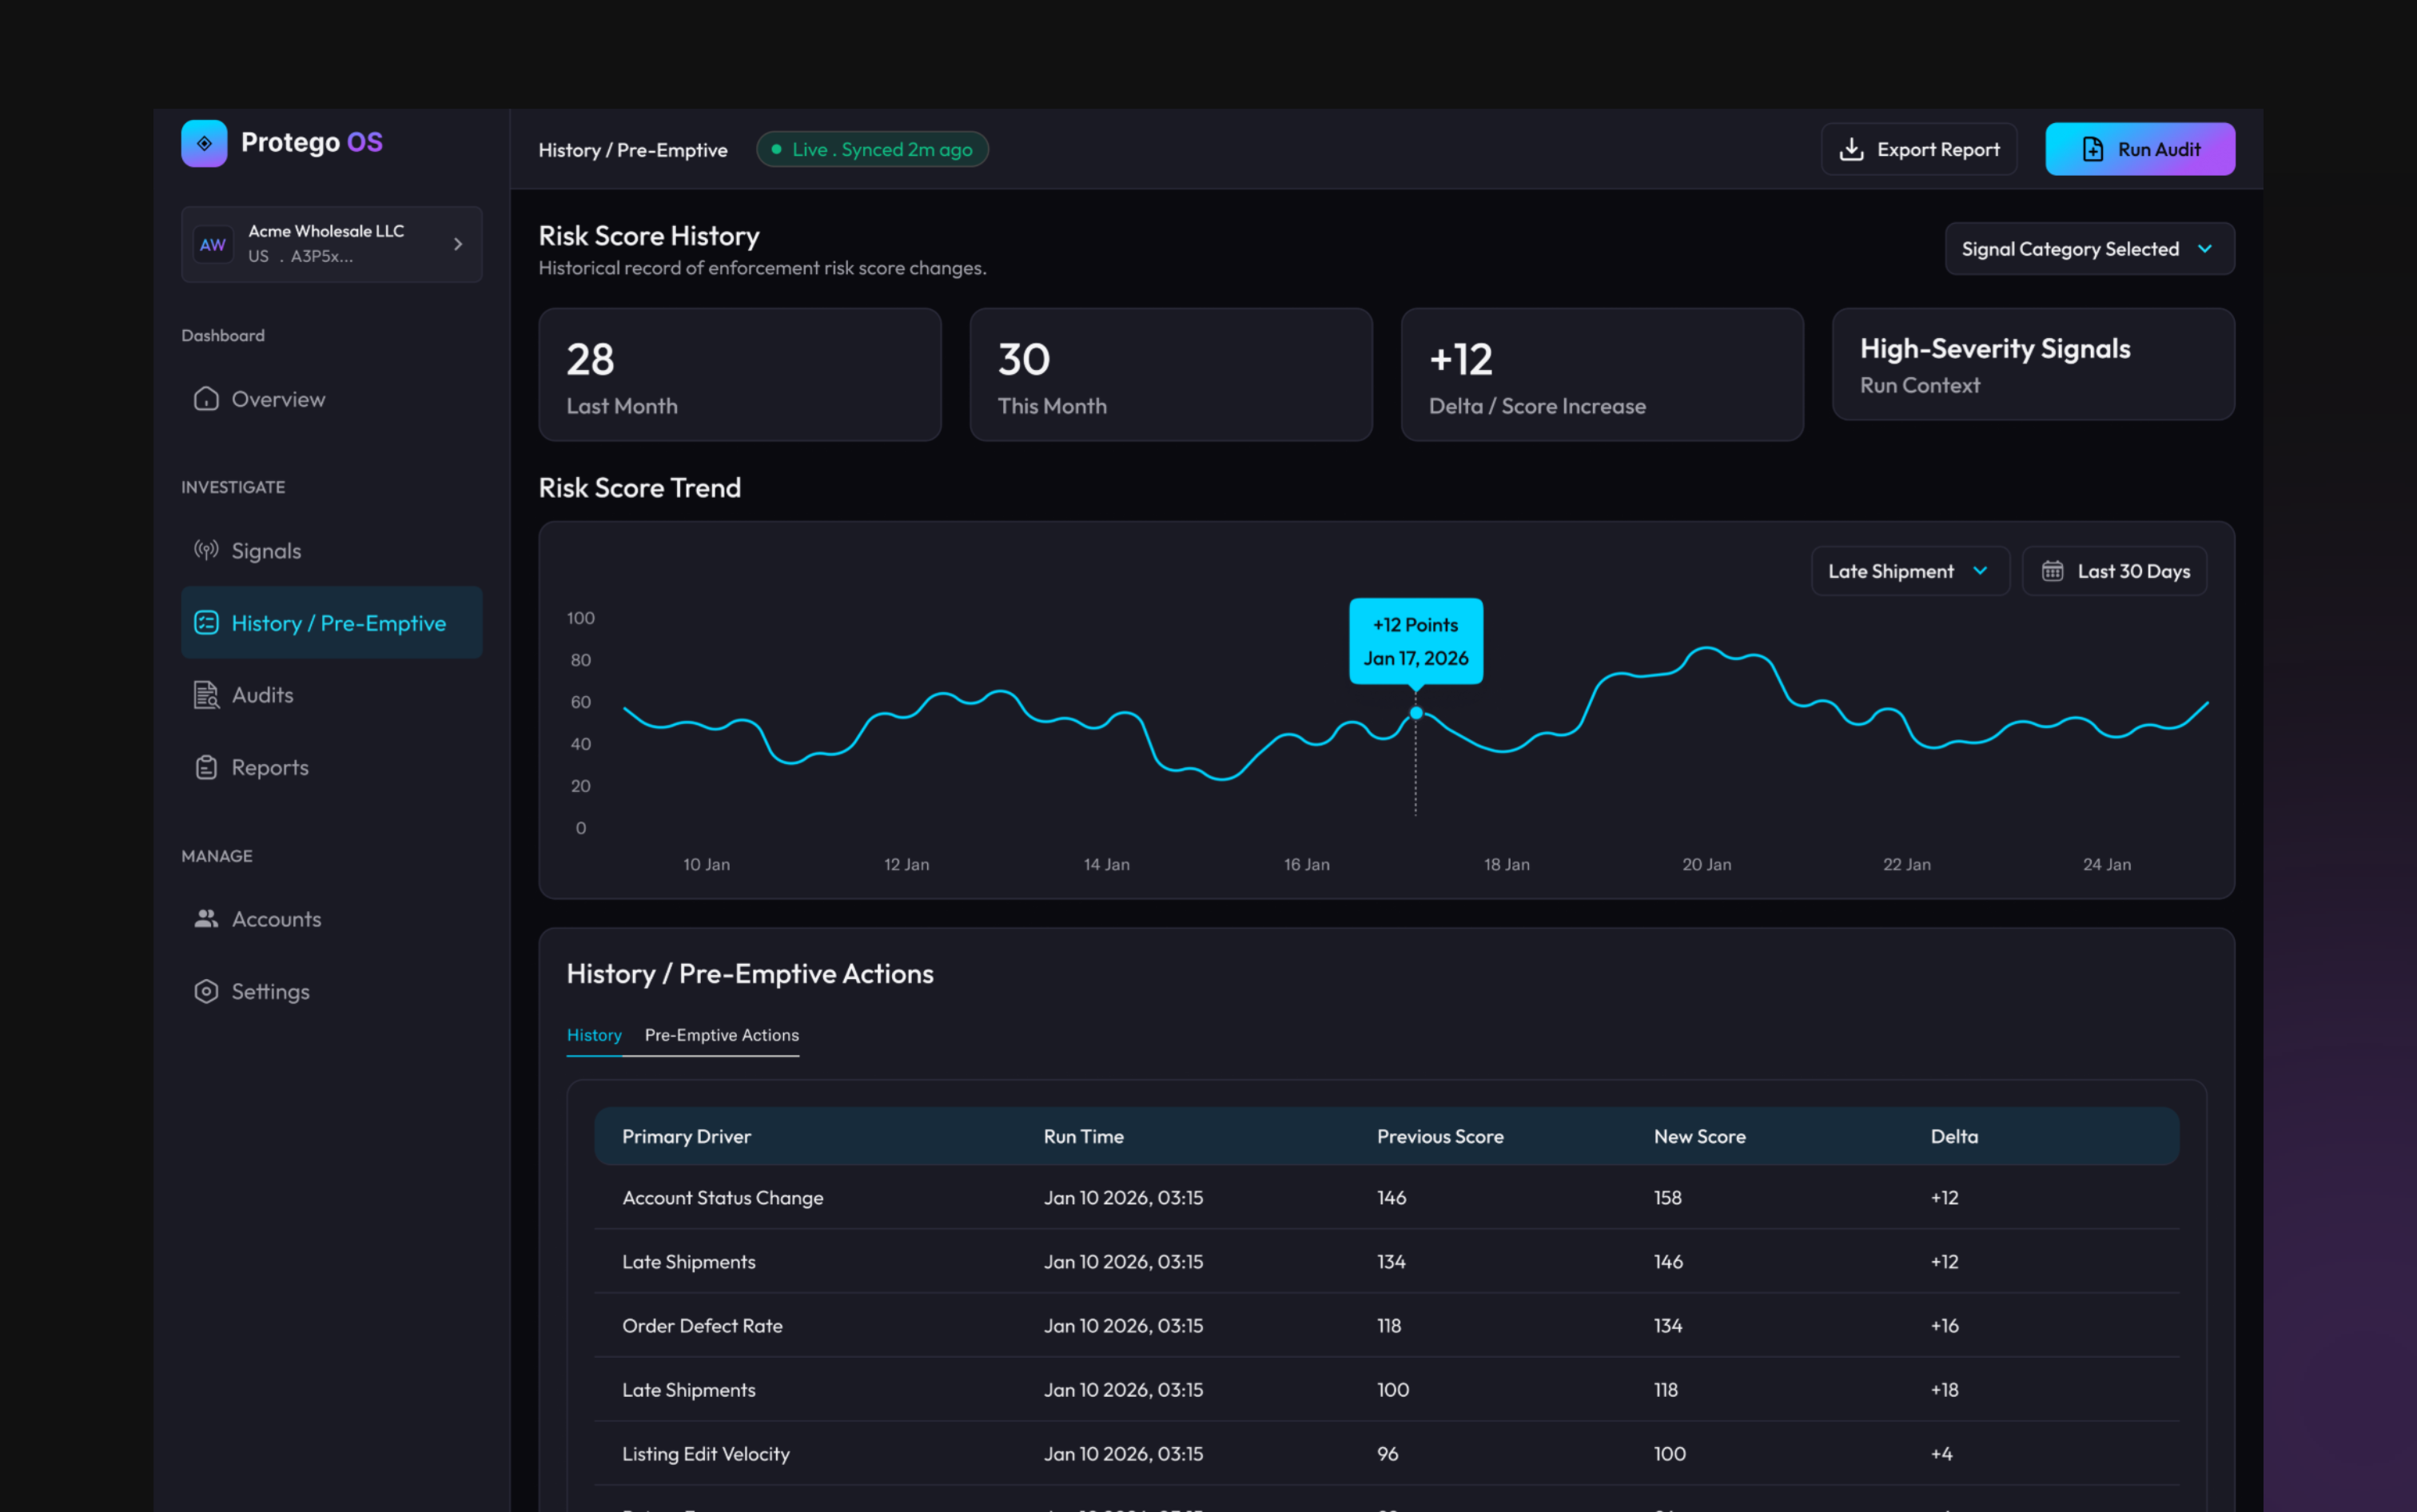Click the Accounts people icon
The width and height of the screenshot is (2417, 1512).
[206, 919]
